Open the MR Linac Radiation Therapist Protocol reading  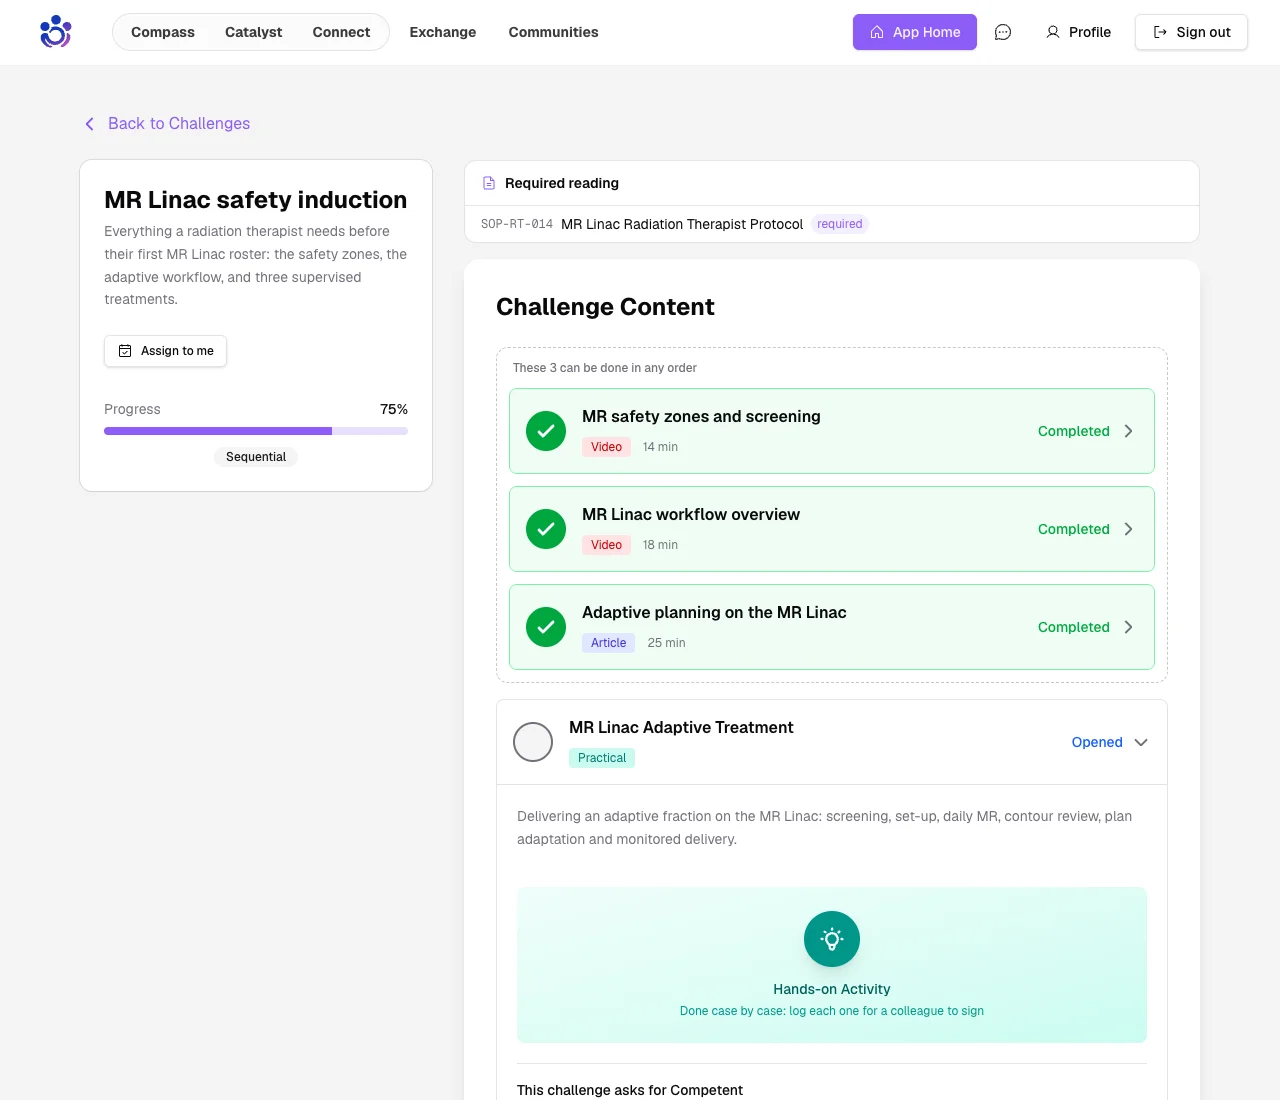[682, 224]
